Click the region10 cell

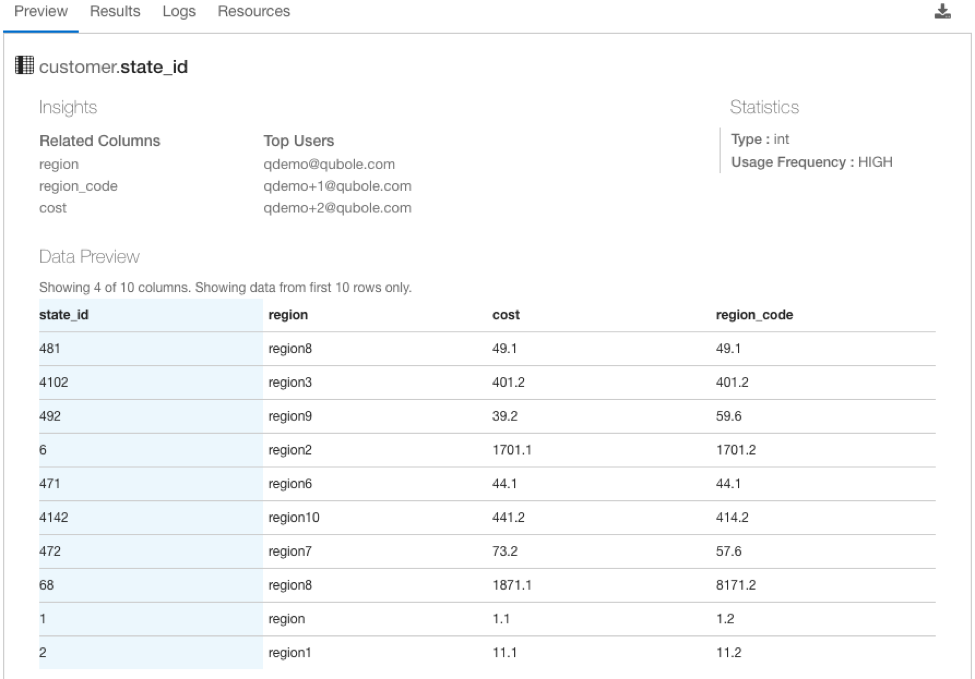[293, 517]
